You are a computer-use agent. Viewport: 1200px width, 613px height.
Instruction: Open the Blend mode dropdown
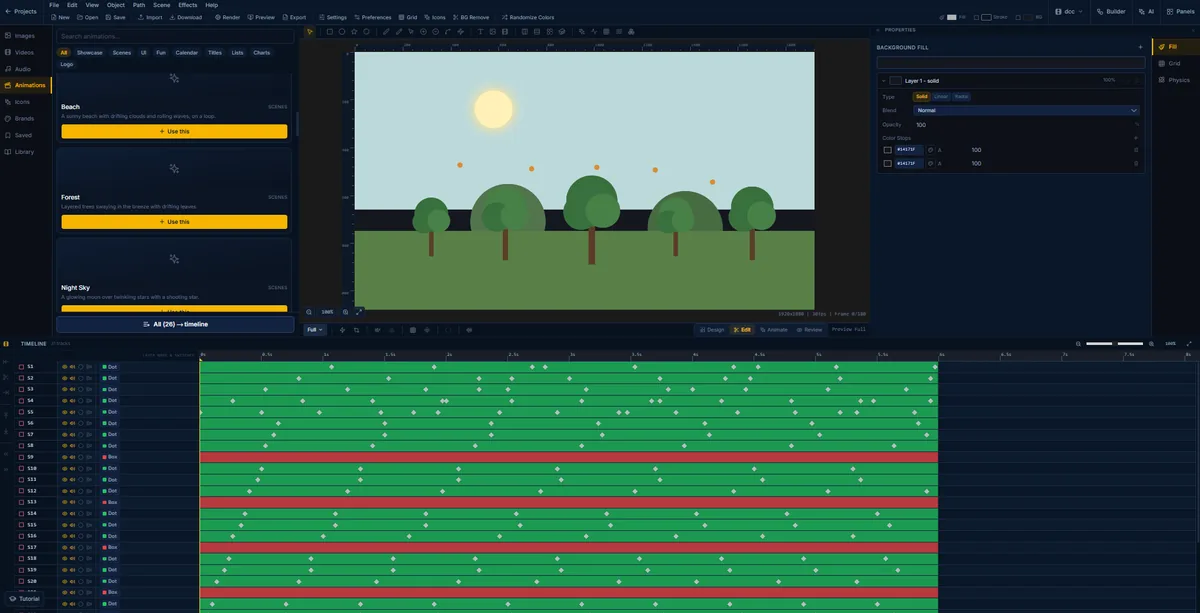[1027, 110]
